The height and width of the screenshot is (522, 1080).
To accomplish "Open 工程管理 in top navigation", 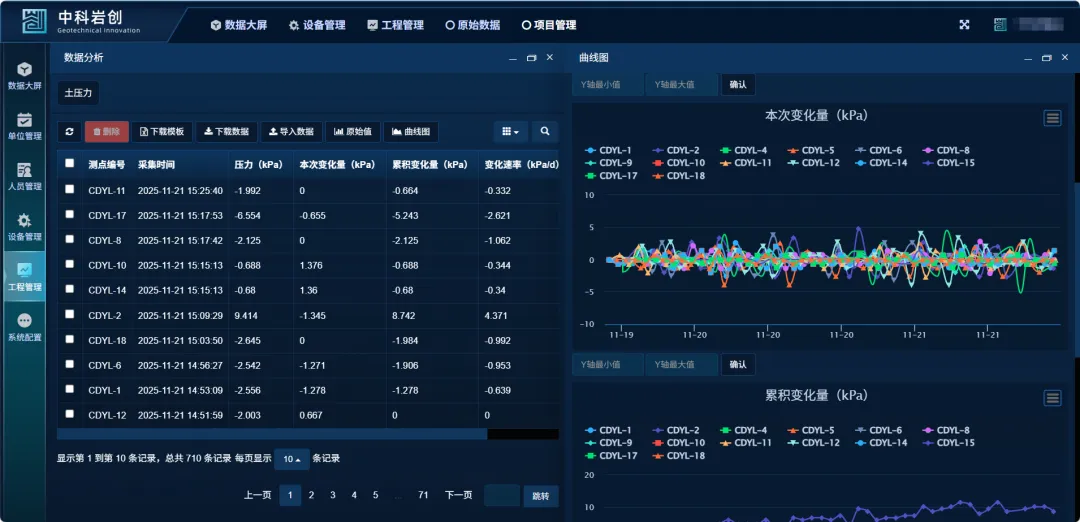I will pyautogui.click(x=395, y=25).
